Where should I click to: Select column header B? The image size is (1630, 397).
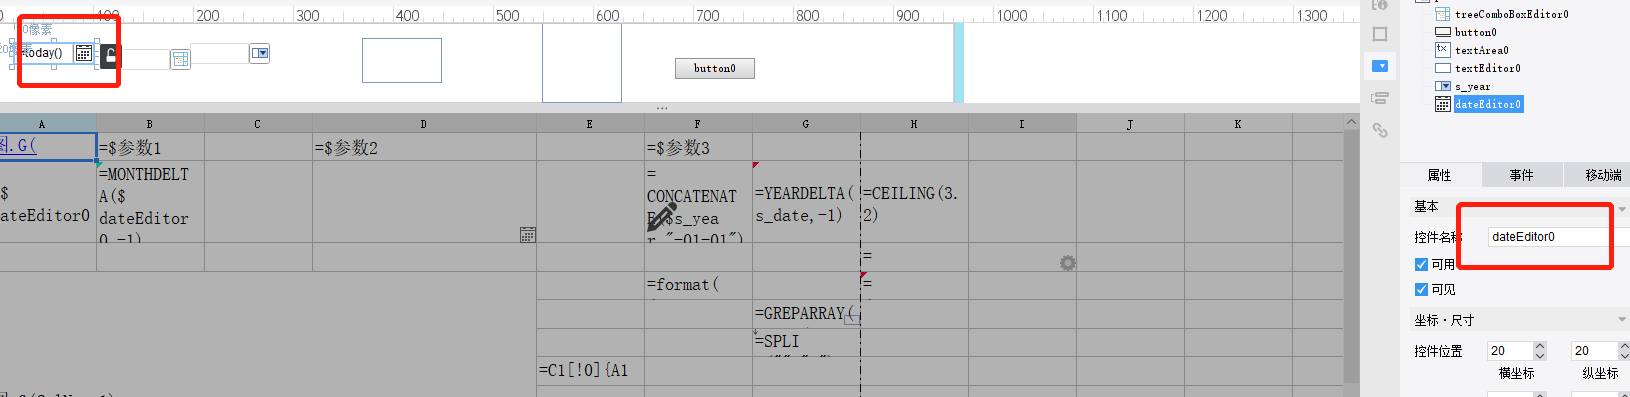(150, 124)
